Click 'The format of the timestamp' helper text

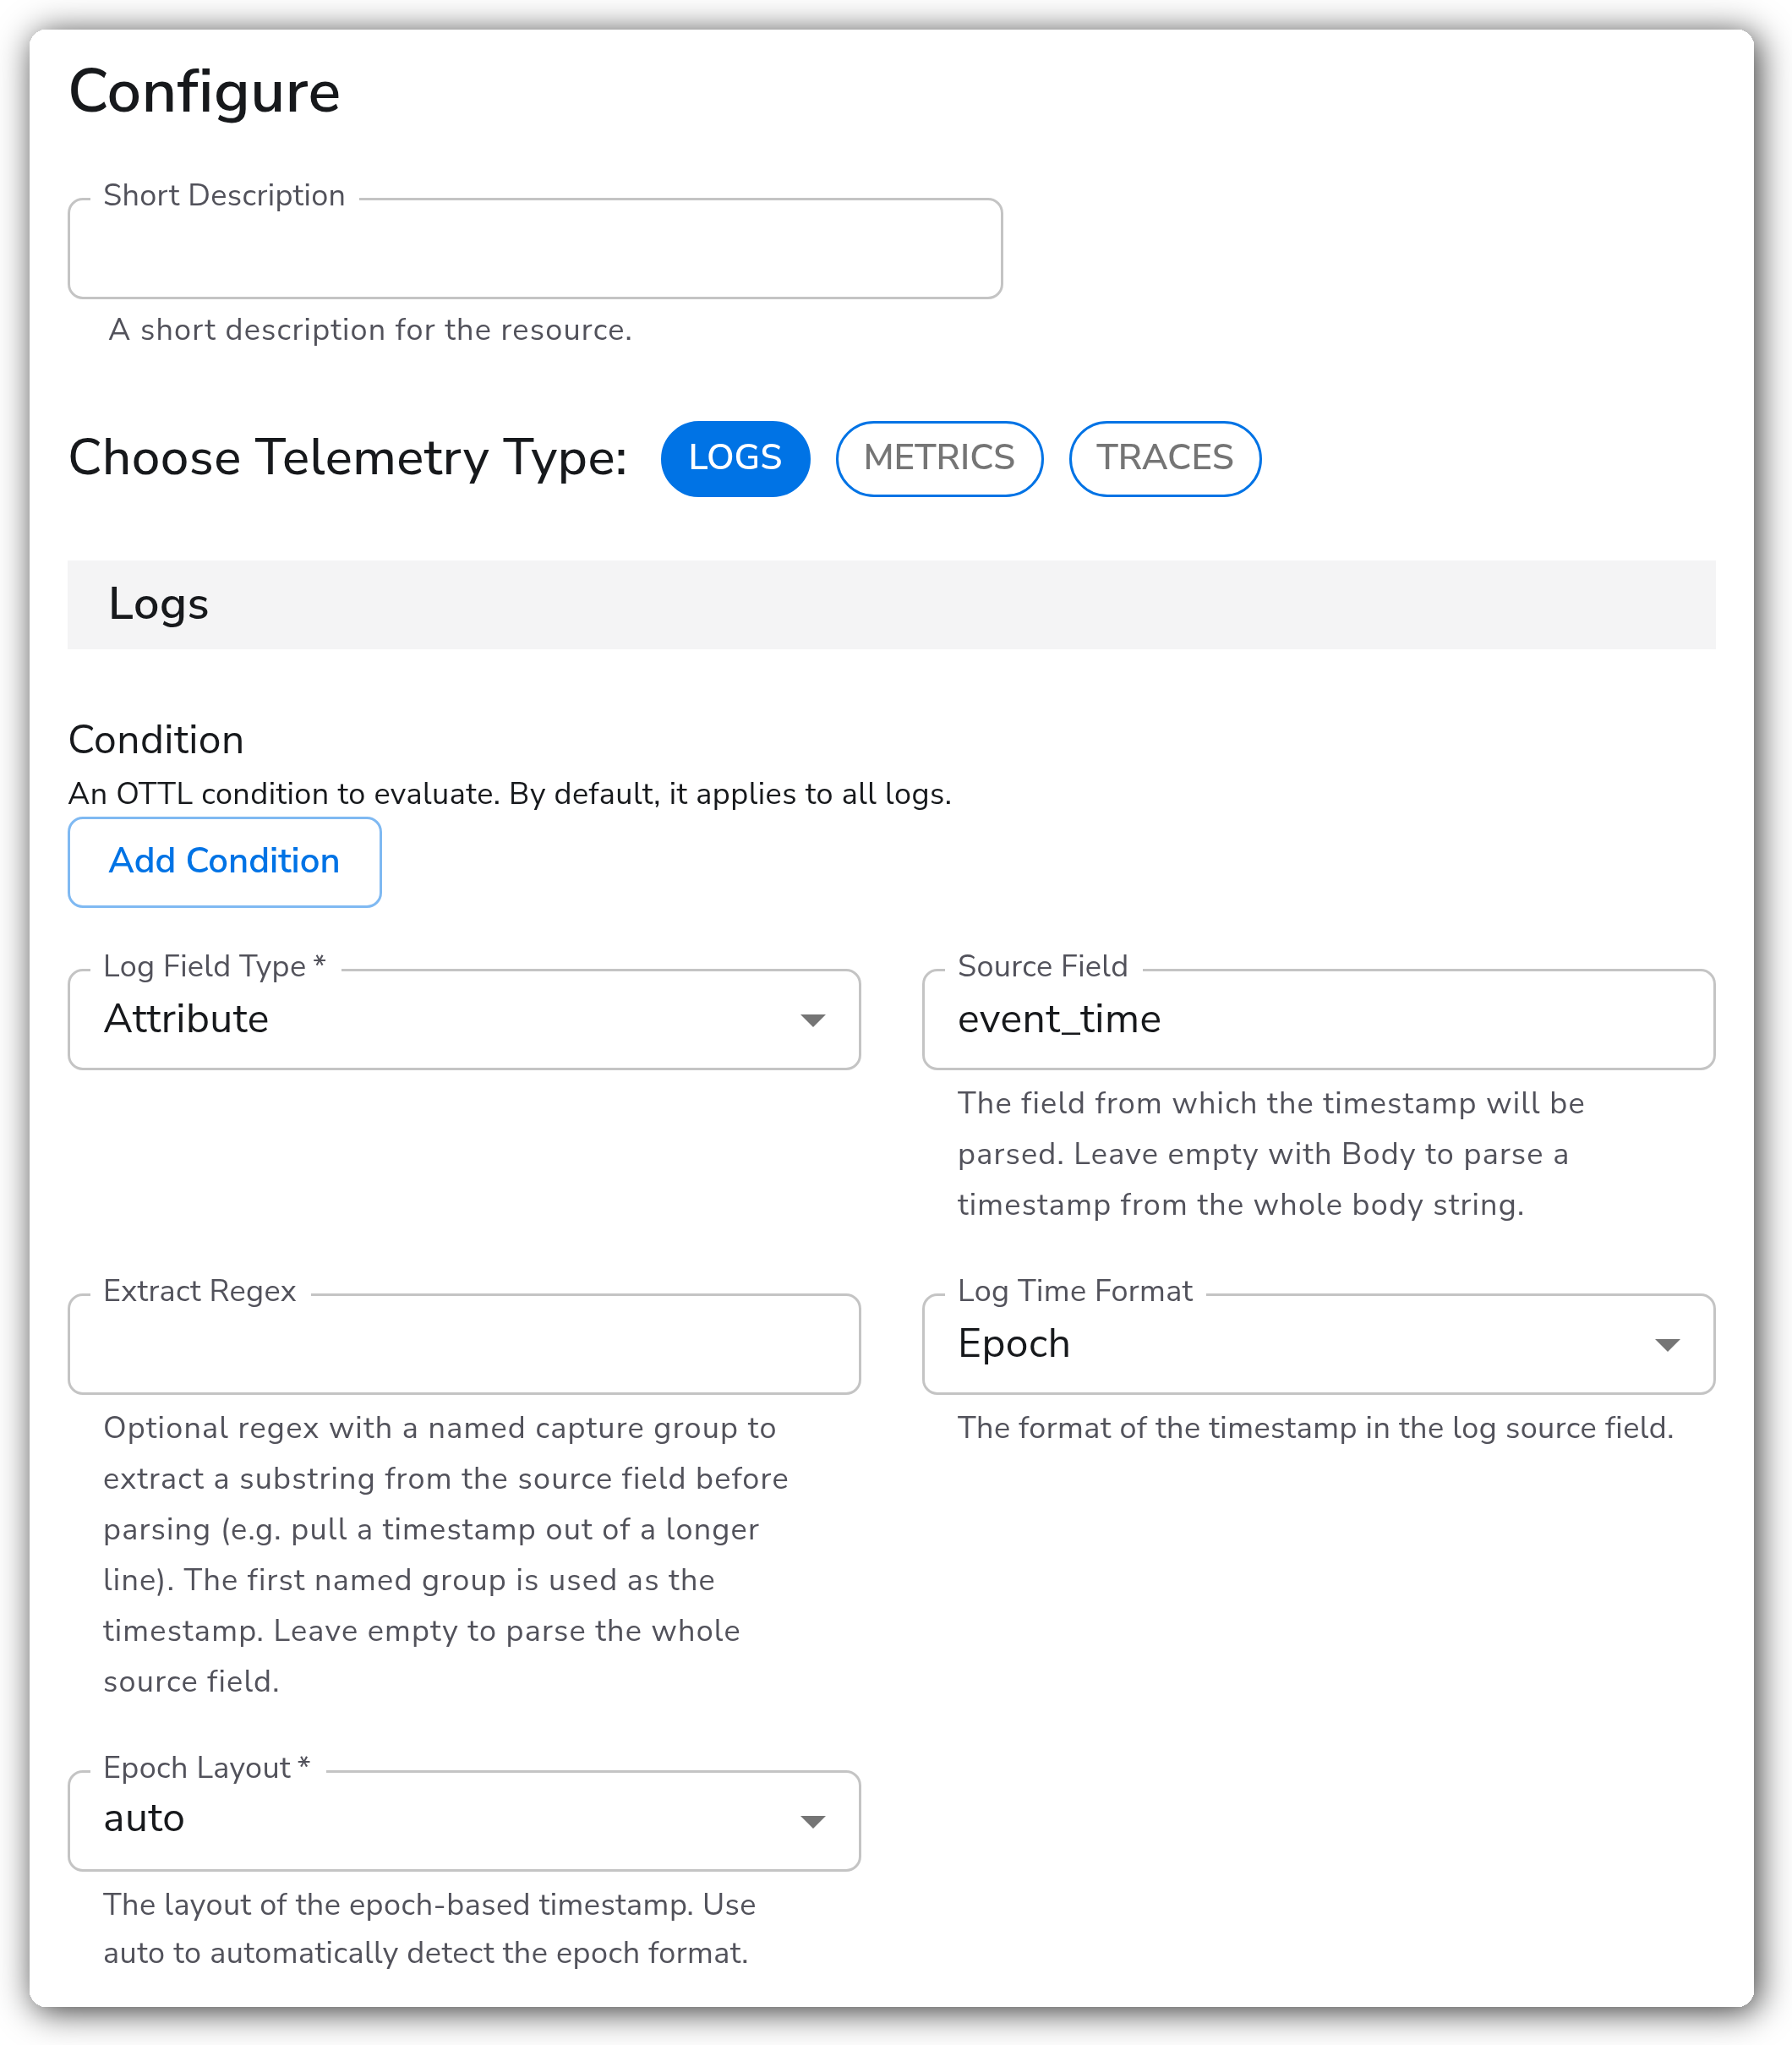1315,1428
